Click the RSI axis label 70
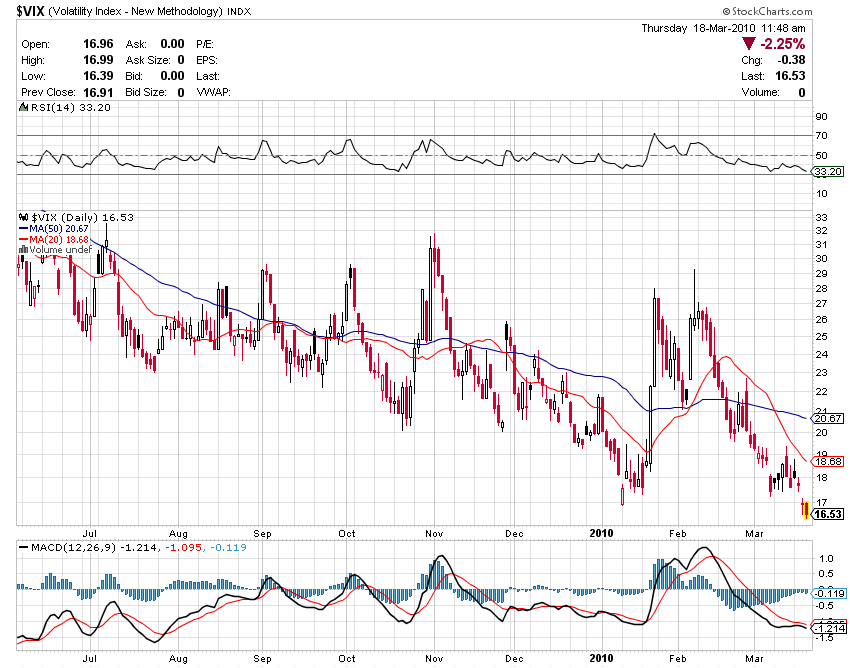Screen dimensions: 850x668 [821, 136]
